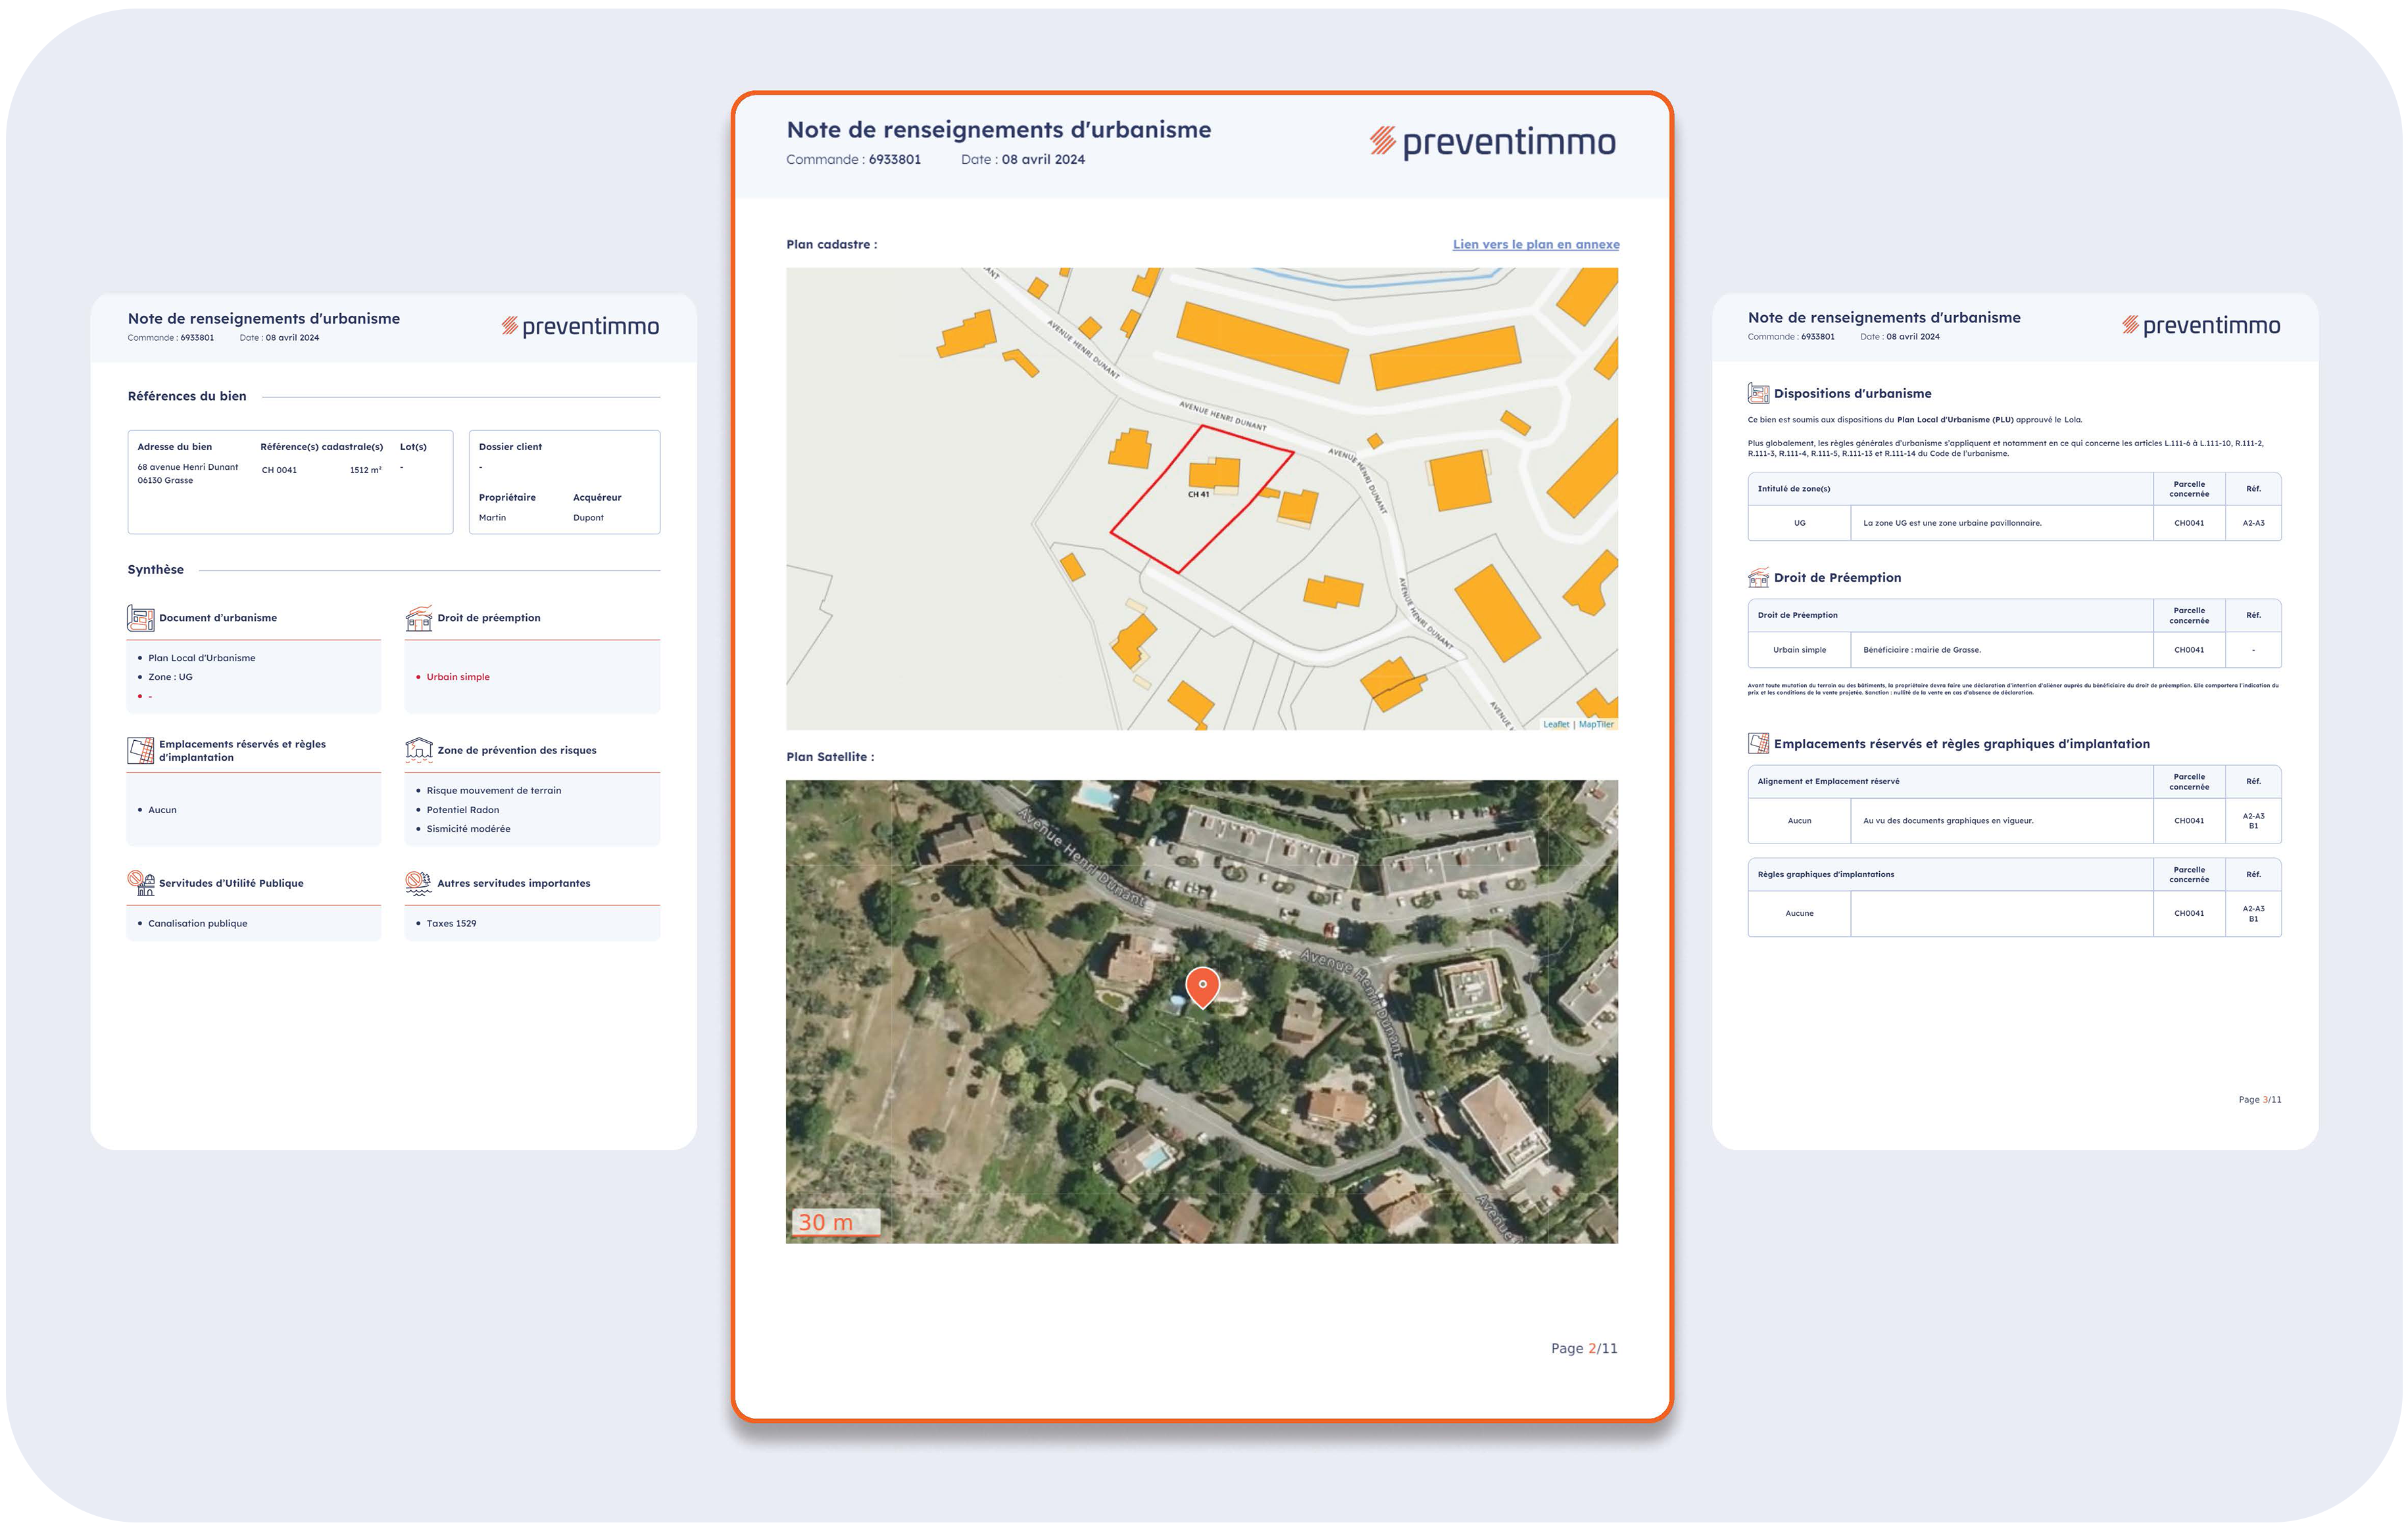Click the center page preventimmo logo

click(x=1492, y=142)
